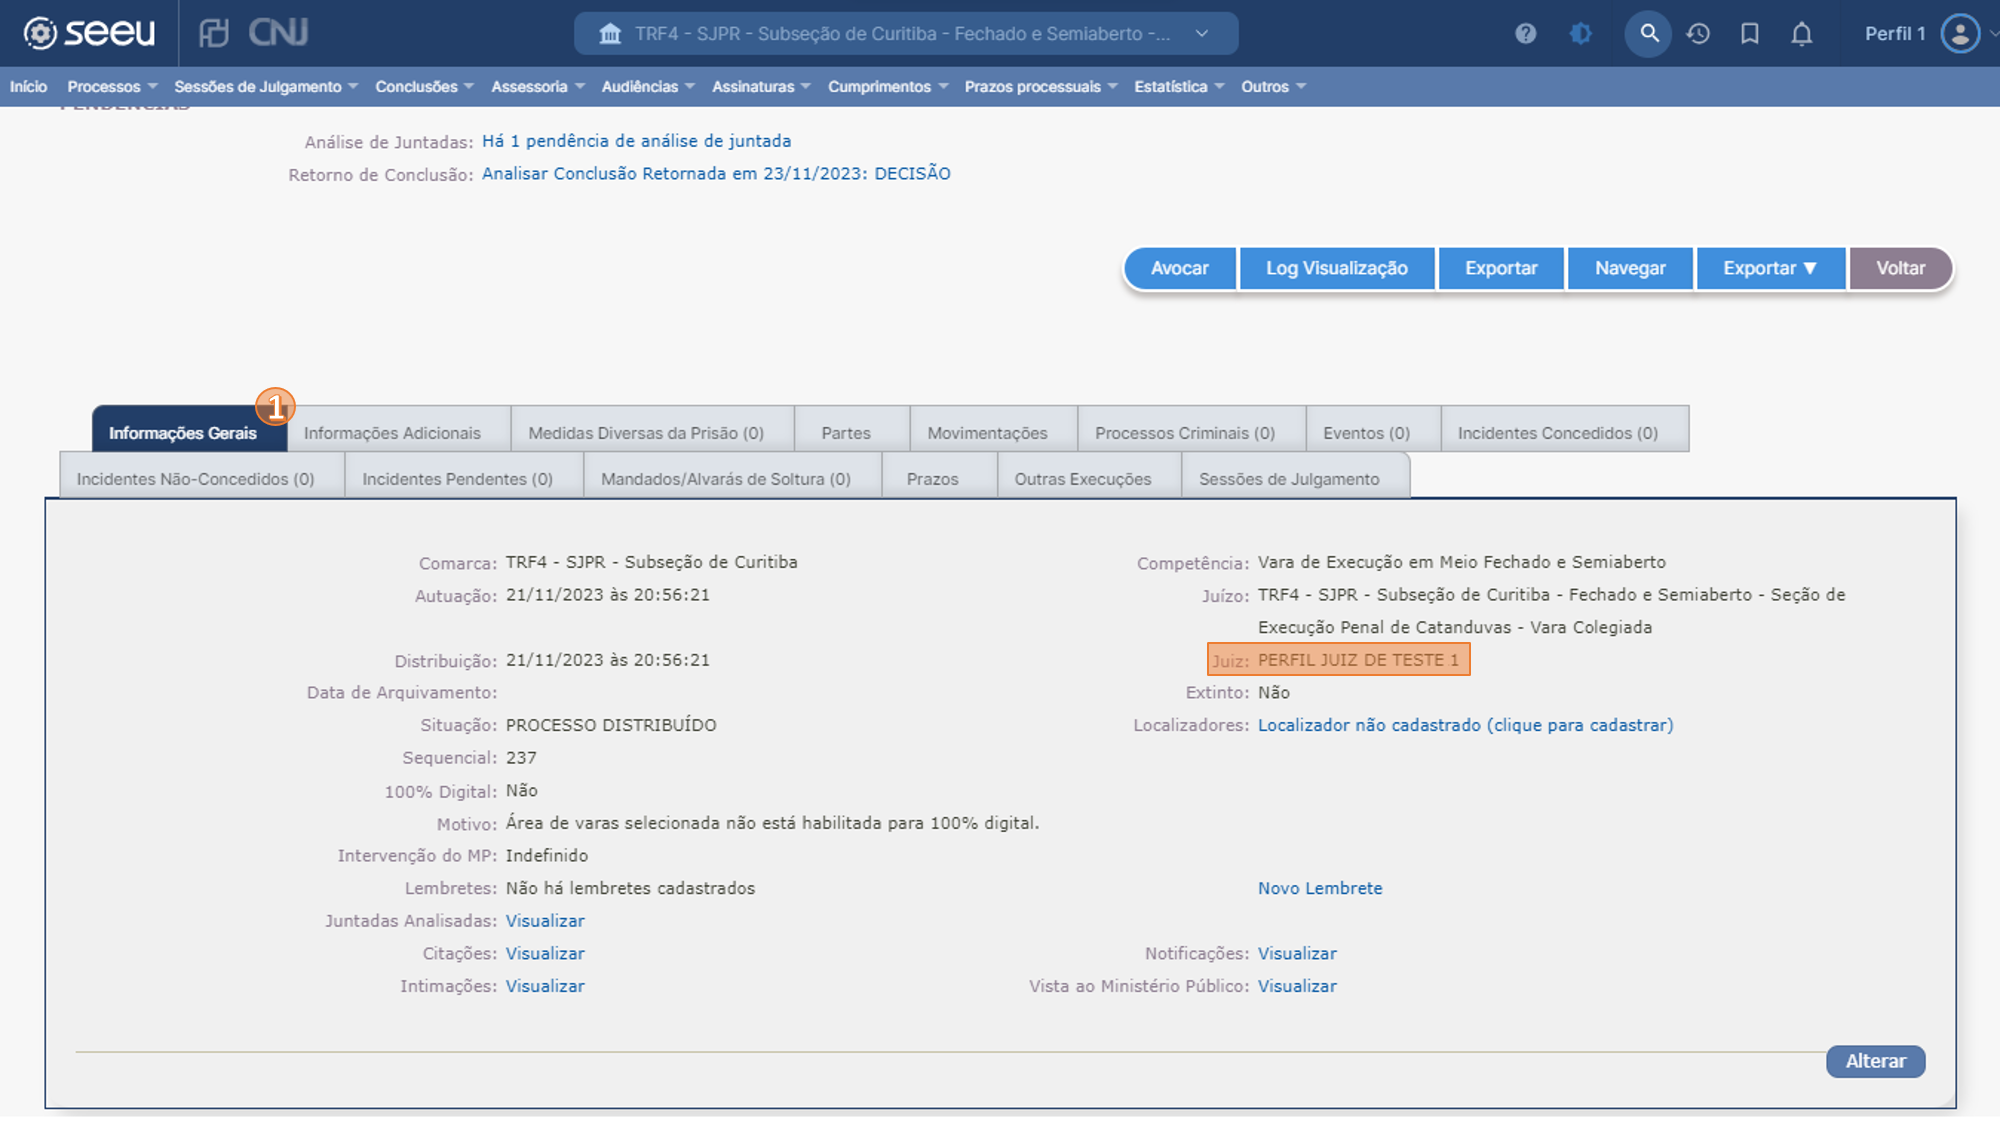This screenshot has width=2000, height=1121.
Task: Click the PROCESSO DISTRIBUÍDO situation value
Action: click(611, 725)
